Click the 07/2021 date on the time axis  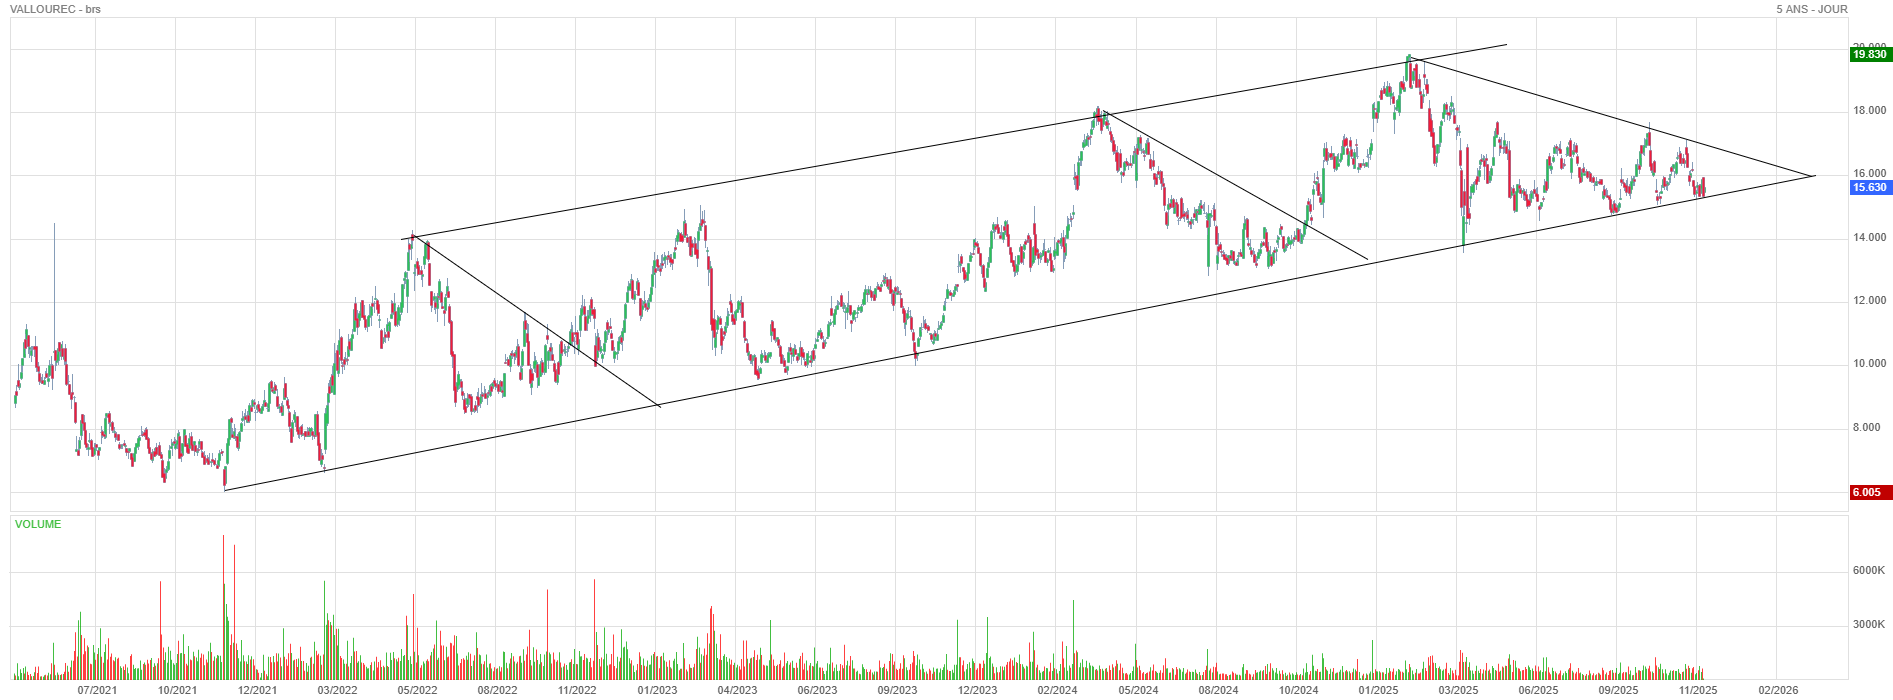[97, 690]
